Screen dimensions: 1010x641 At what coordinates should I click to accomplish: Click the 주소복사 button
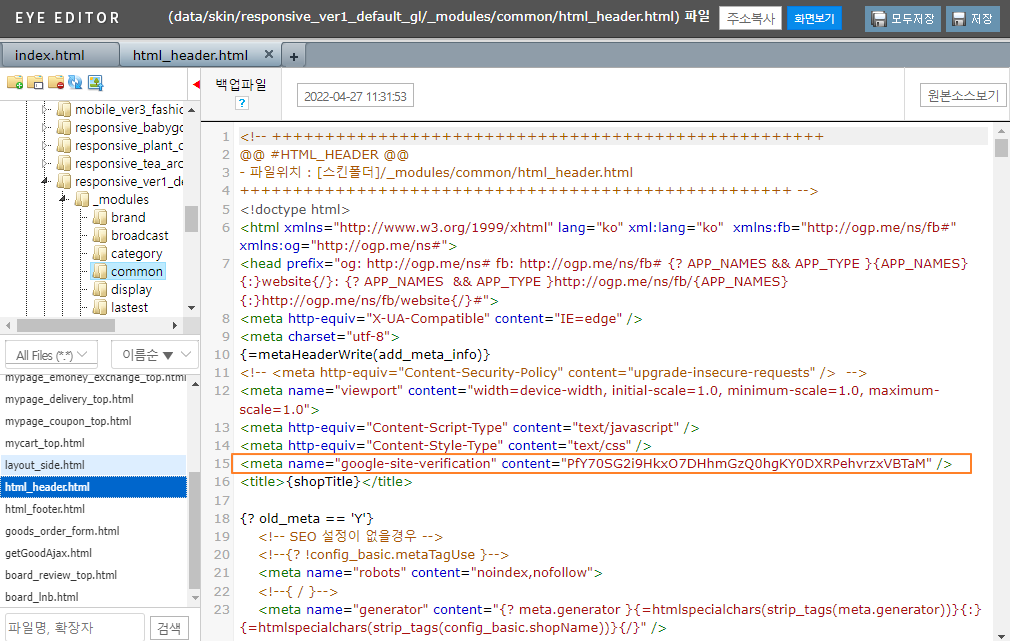(749, 18)
